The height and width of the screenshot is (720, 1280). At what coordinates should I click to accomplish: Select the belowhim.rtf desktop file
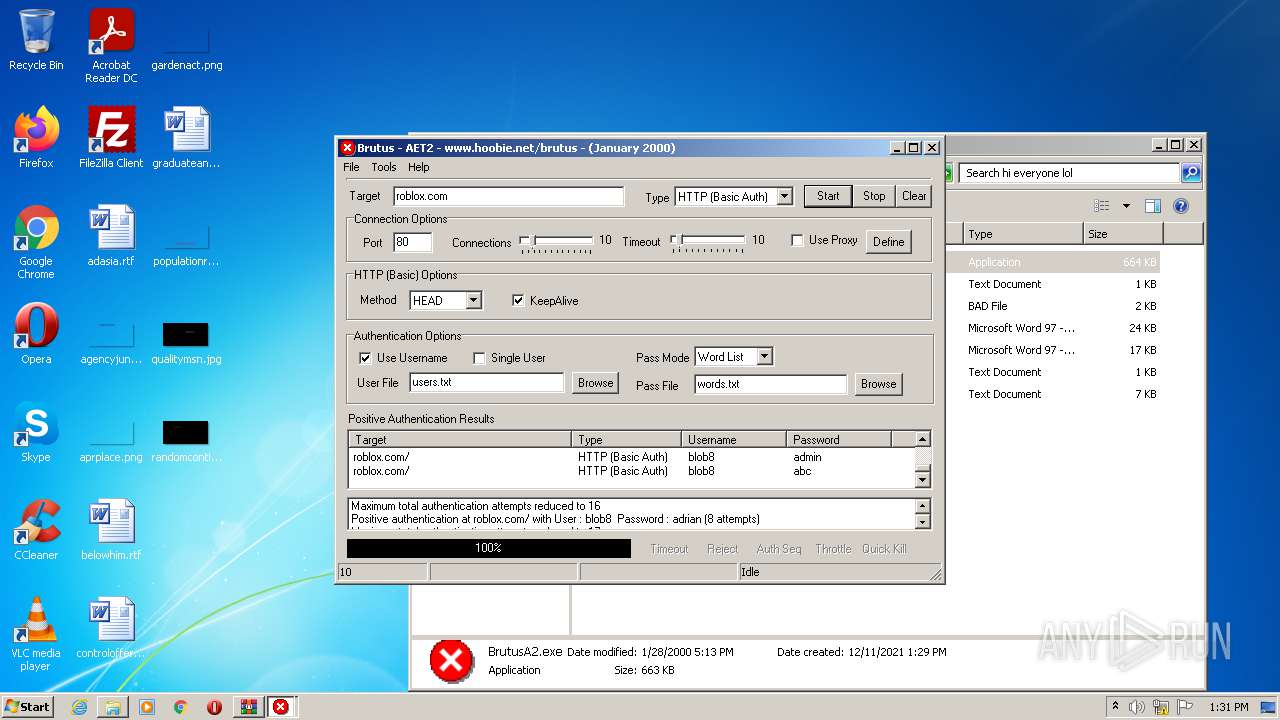[111, 530]
